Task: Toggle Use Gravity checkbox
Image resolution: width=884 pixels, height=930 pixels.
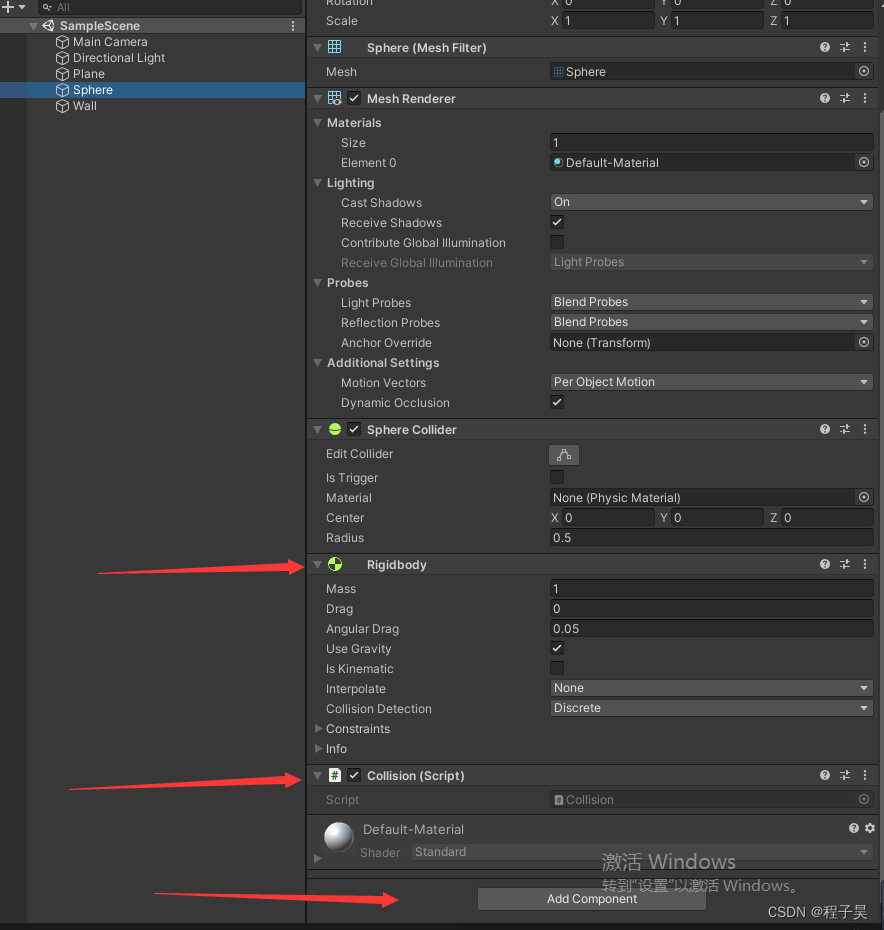Action: [557, 648]
